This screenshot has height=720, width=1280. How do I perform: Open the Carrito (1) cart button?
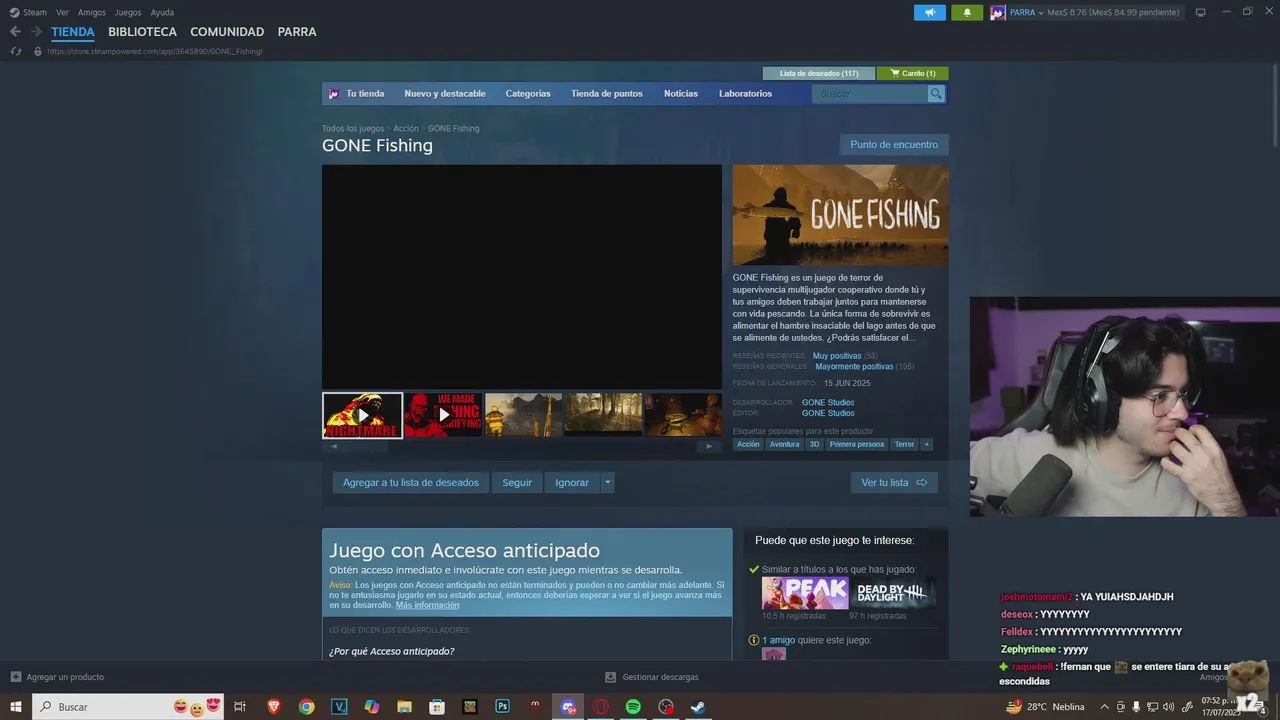click(913, 73)
